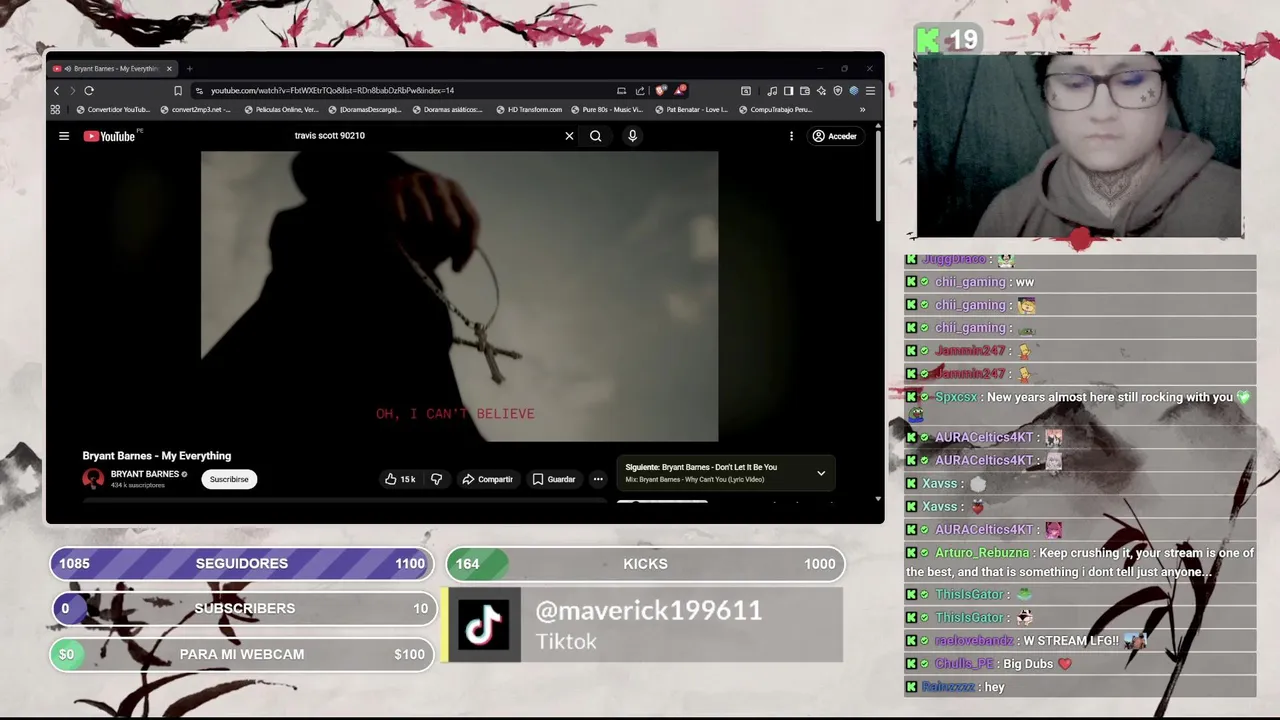Open the Brave Shields lion icon

pos(660,90)
